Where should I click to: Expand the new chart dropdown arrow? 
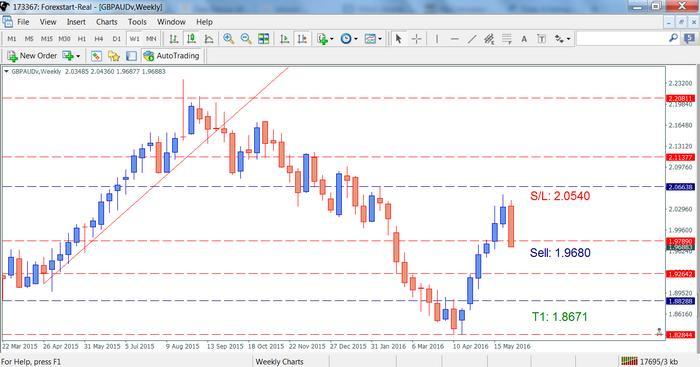(x=78, y=56)
